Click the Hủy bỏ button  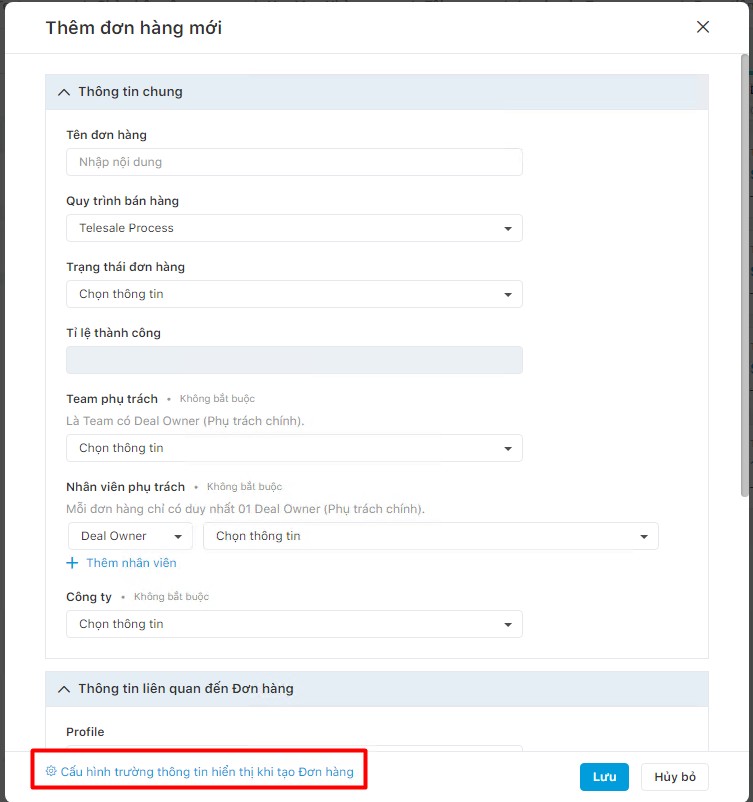(x=675, y=777)
